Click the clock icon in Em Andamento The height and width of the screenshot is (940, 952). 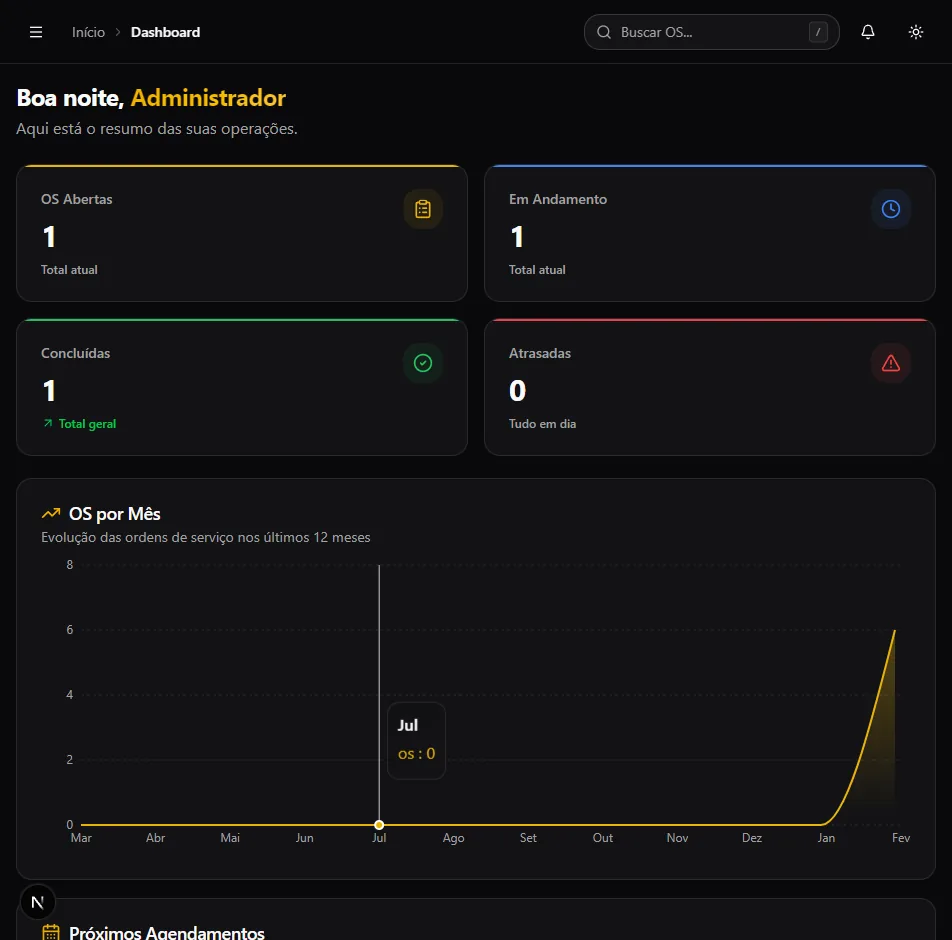pyautogui.click(x=891, y=209)
